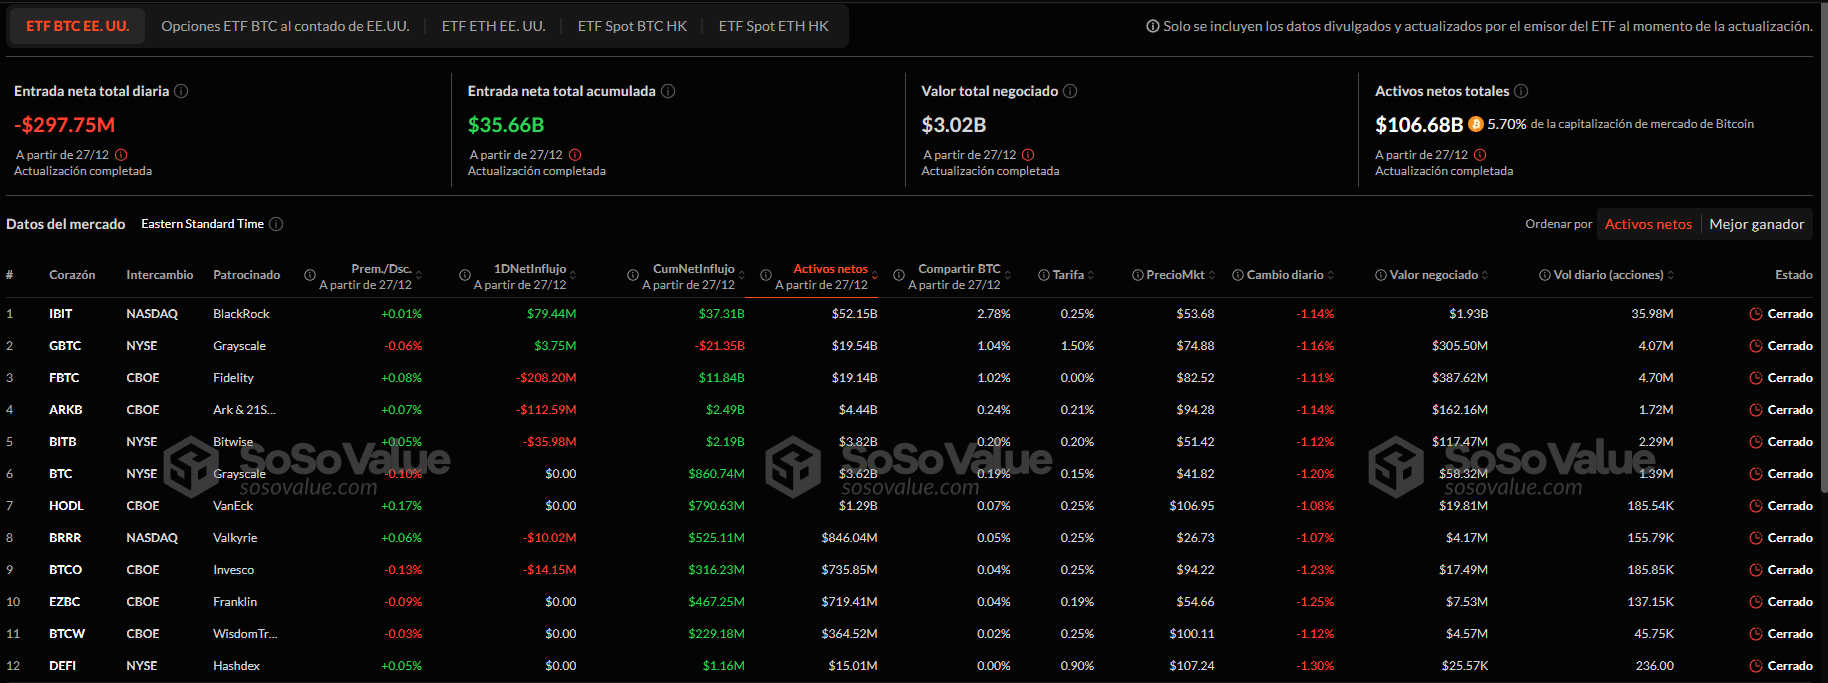1828x683 pixels.
Task: Sort by PrecioMkt column arrows
Action: 1212,275
